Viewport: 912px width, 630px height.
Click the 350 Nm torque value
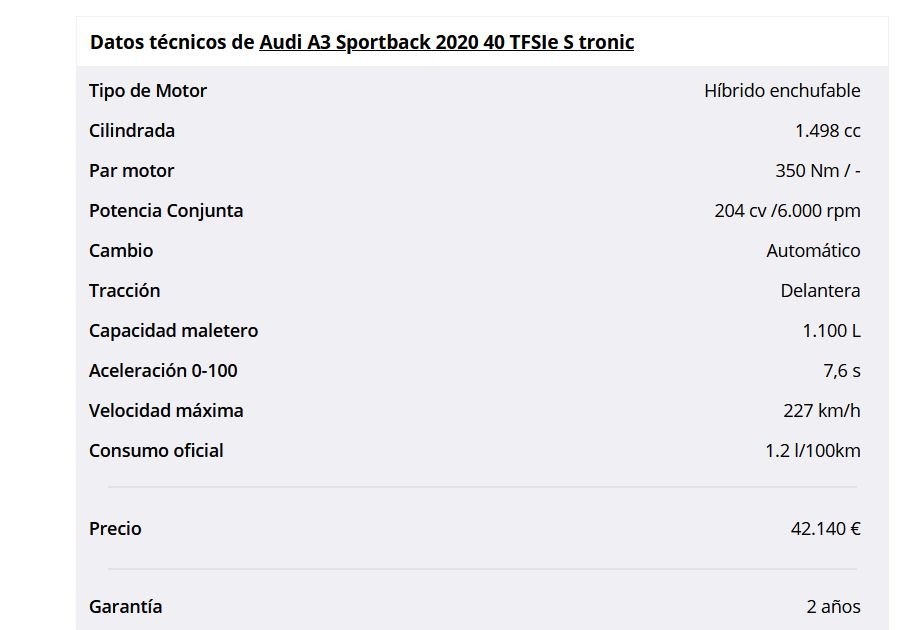817,171
